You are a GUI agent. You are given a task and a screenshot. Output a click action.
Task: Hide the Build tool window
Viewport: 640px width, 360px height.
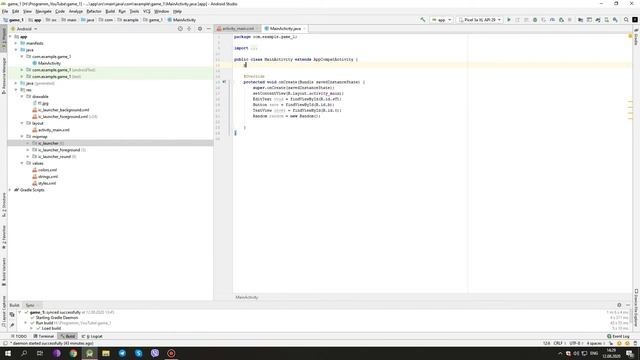tap(628, 305)
